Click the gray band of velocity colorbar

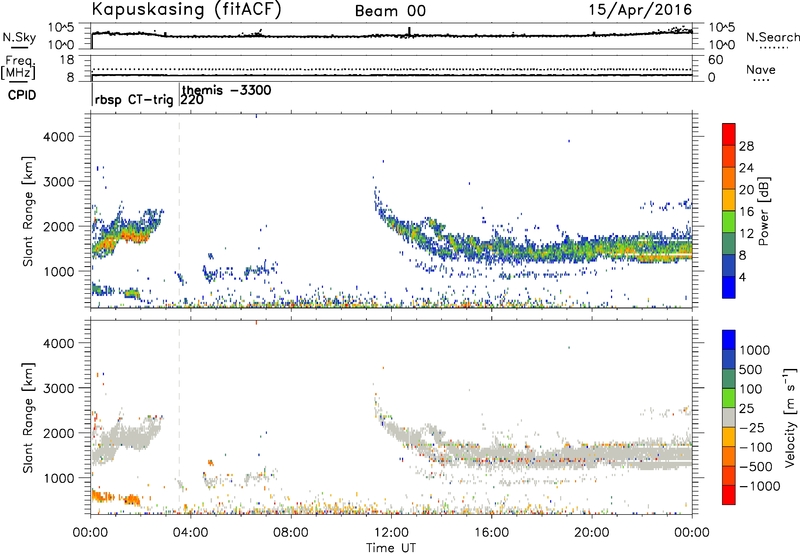(729, 418)
